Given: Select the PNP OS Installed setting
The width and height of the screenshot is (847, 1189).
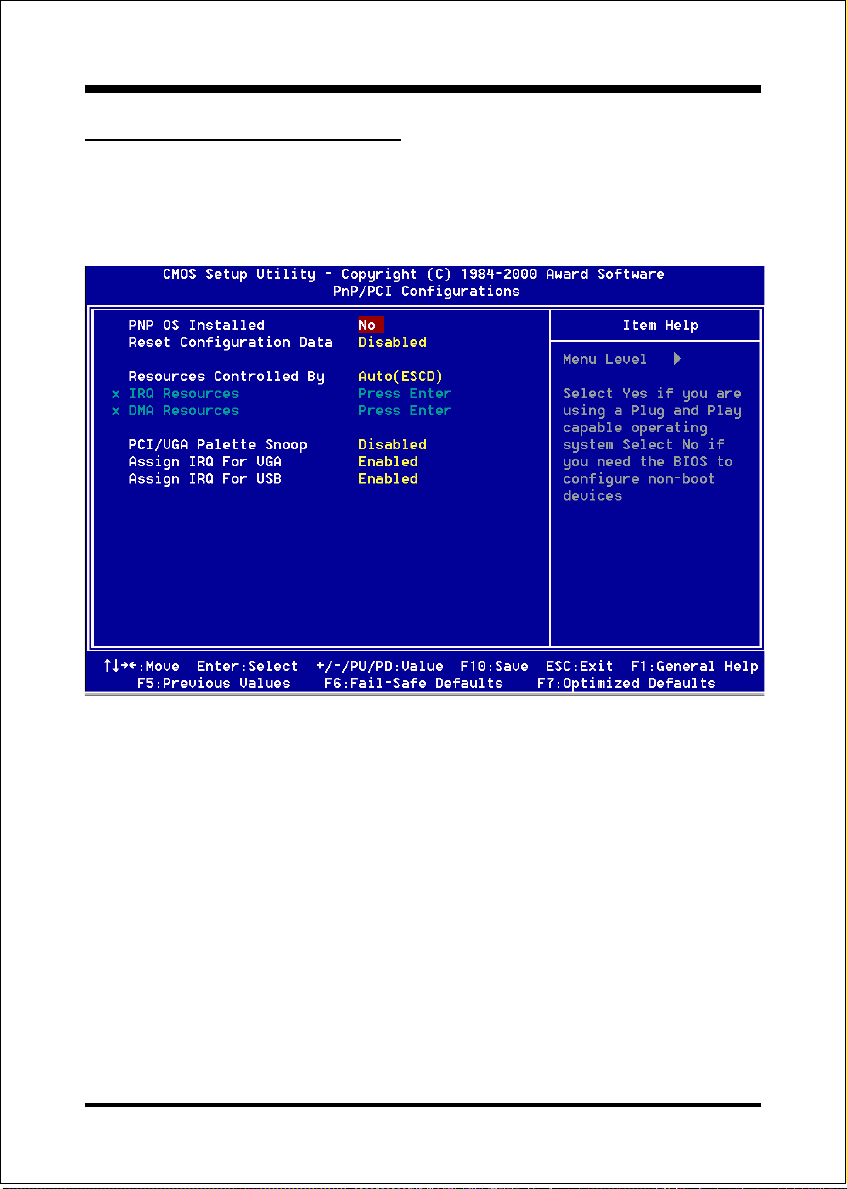Looking at the screenshot, I should pos(196,325).
